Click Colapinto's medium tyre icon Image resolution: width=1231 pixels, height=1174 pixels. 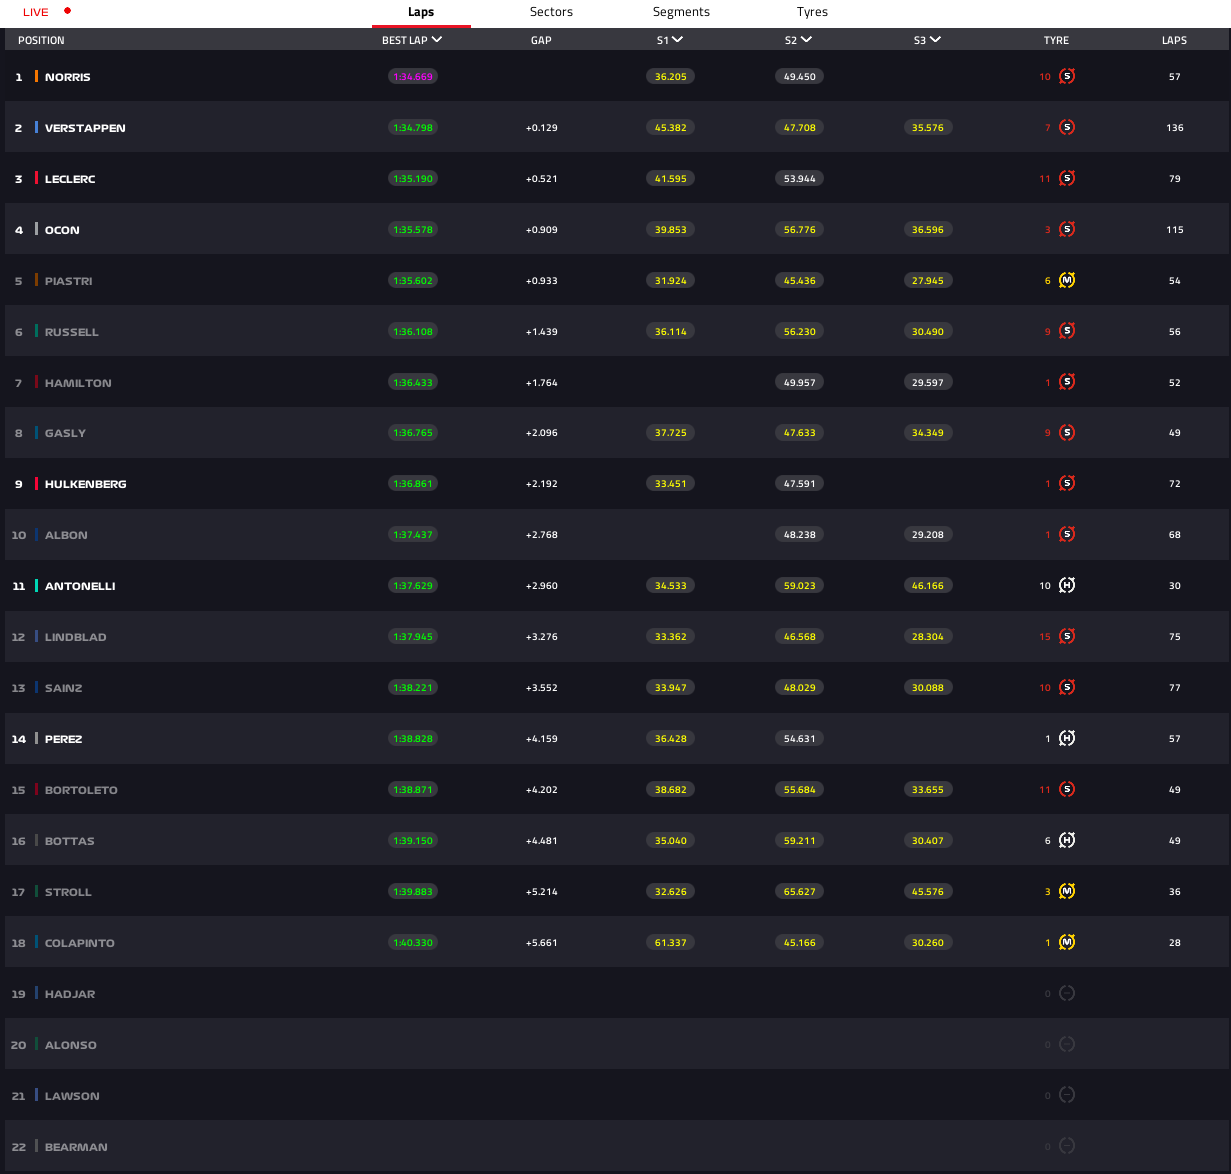(1067, 943)
